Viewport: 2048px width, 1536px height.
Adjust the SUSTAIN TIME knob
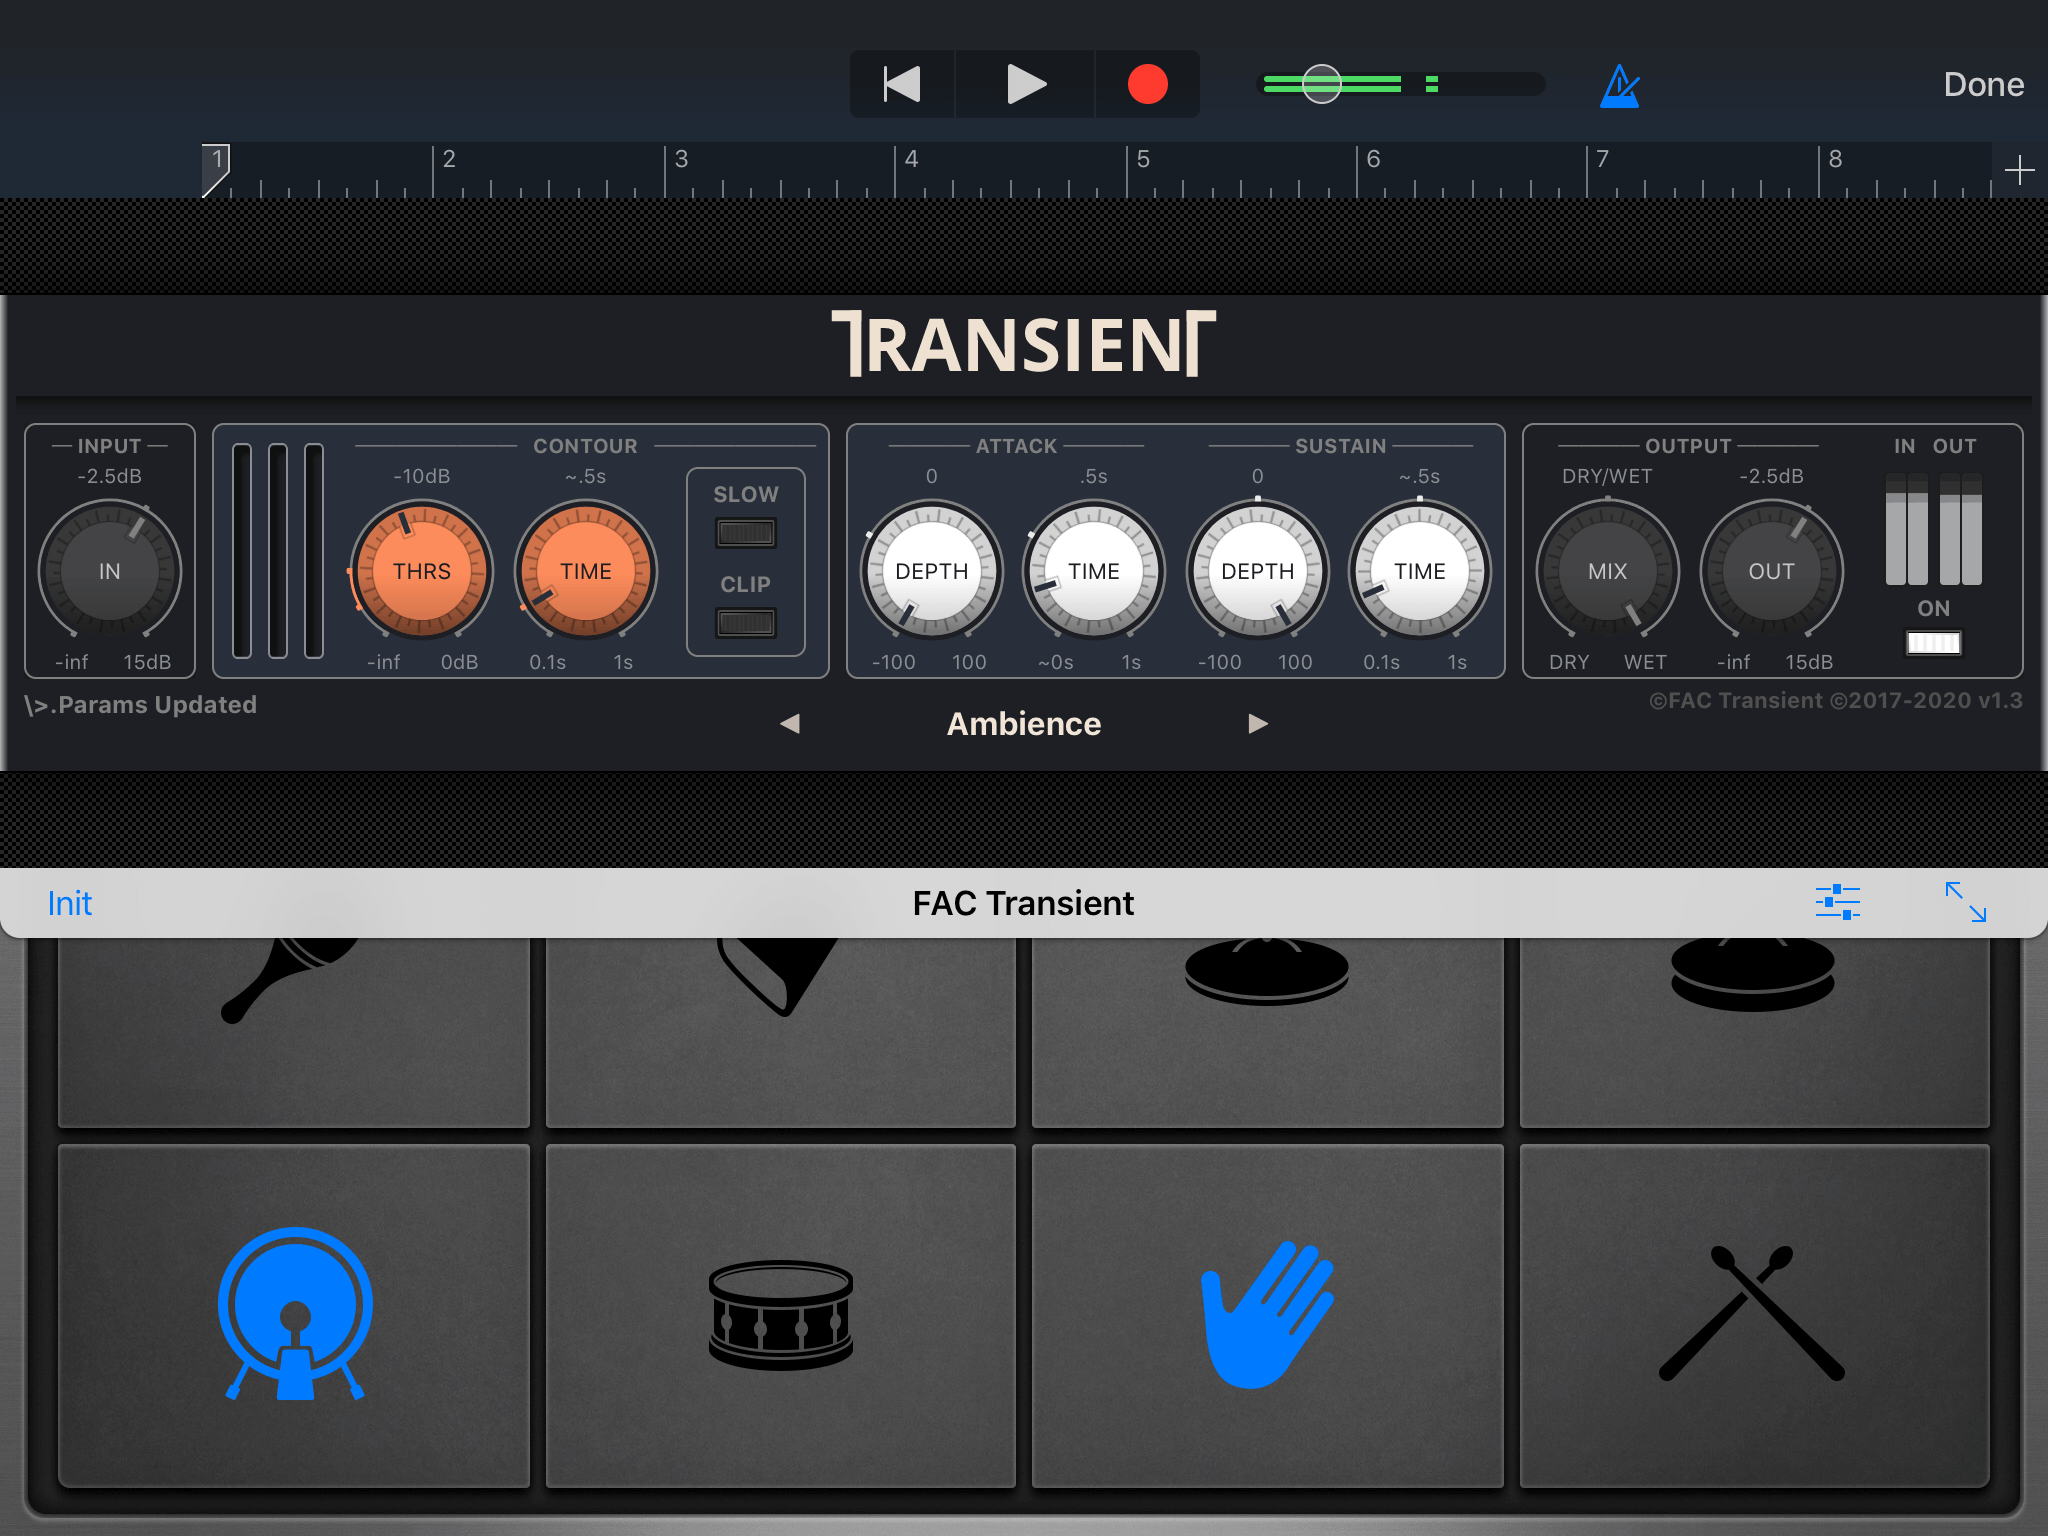1420,571
